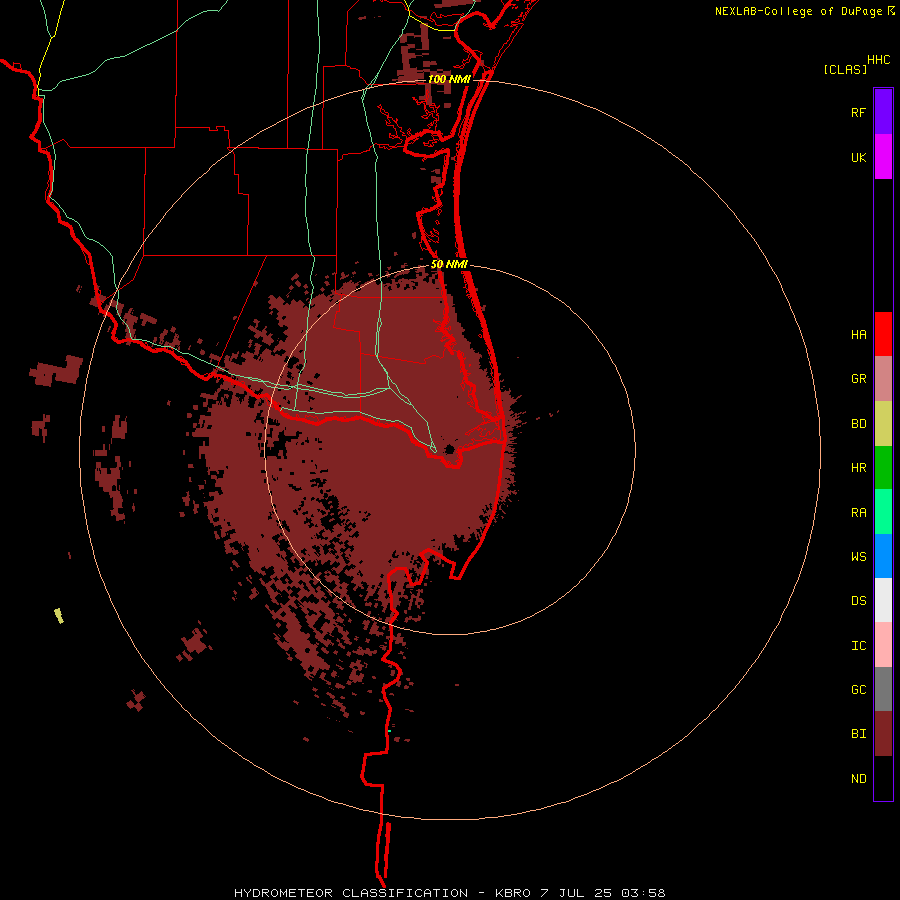The image size is (900, 900).
Task: Click the BI dark red legend swatch
Action: pos(883,734)
